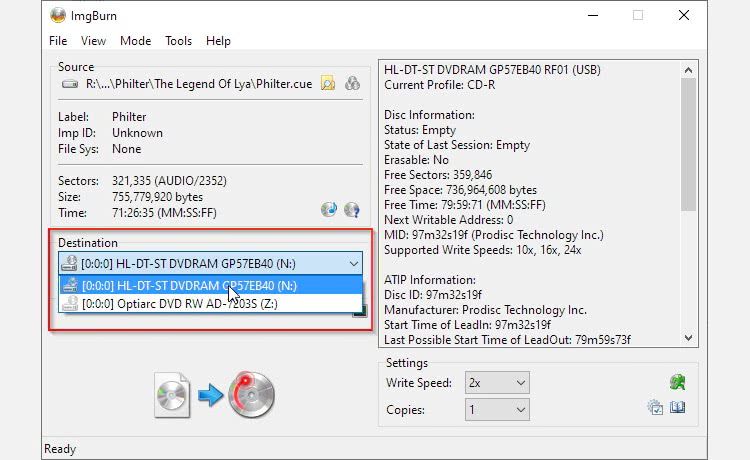The width and height of the screenshot is (750, 460).
Task: Start the write image to disc button
Action: [215, 395]
